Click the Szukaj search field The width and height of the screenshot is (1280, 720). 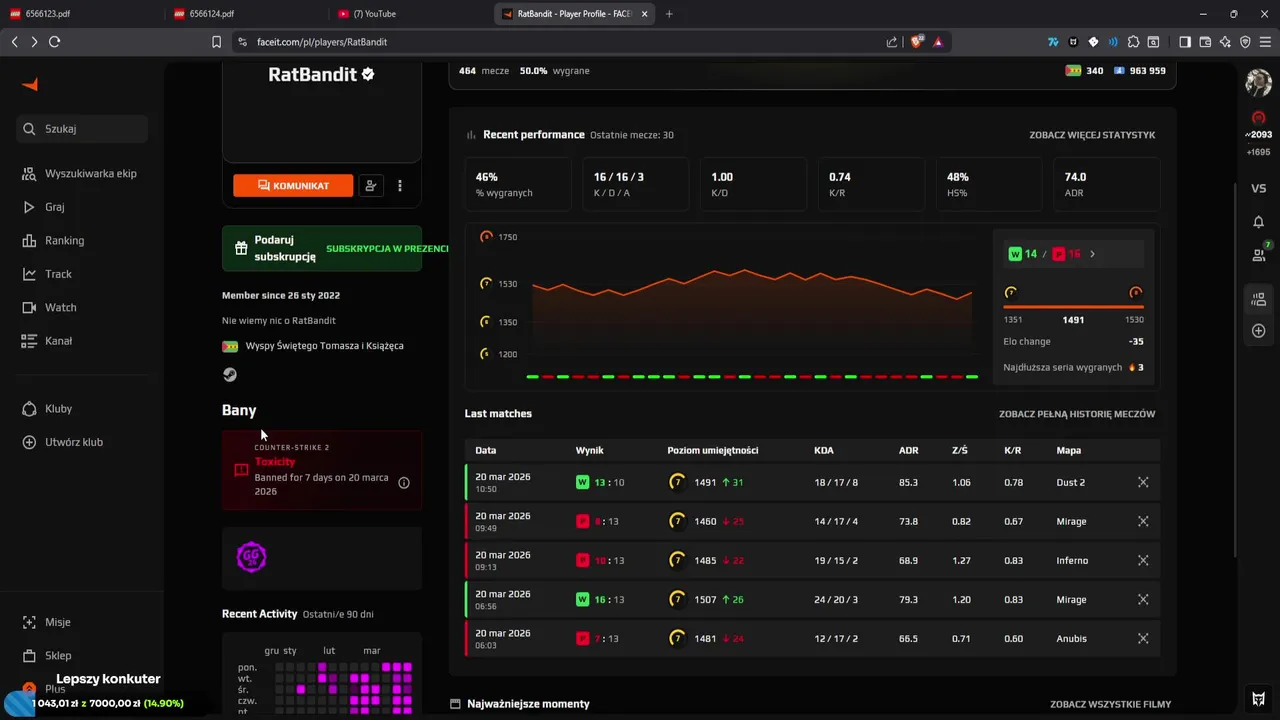coord(84,129)
